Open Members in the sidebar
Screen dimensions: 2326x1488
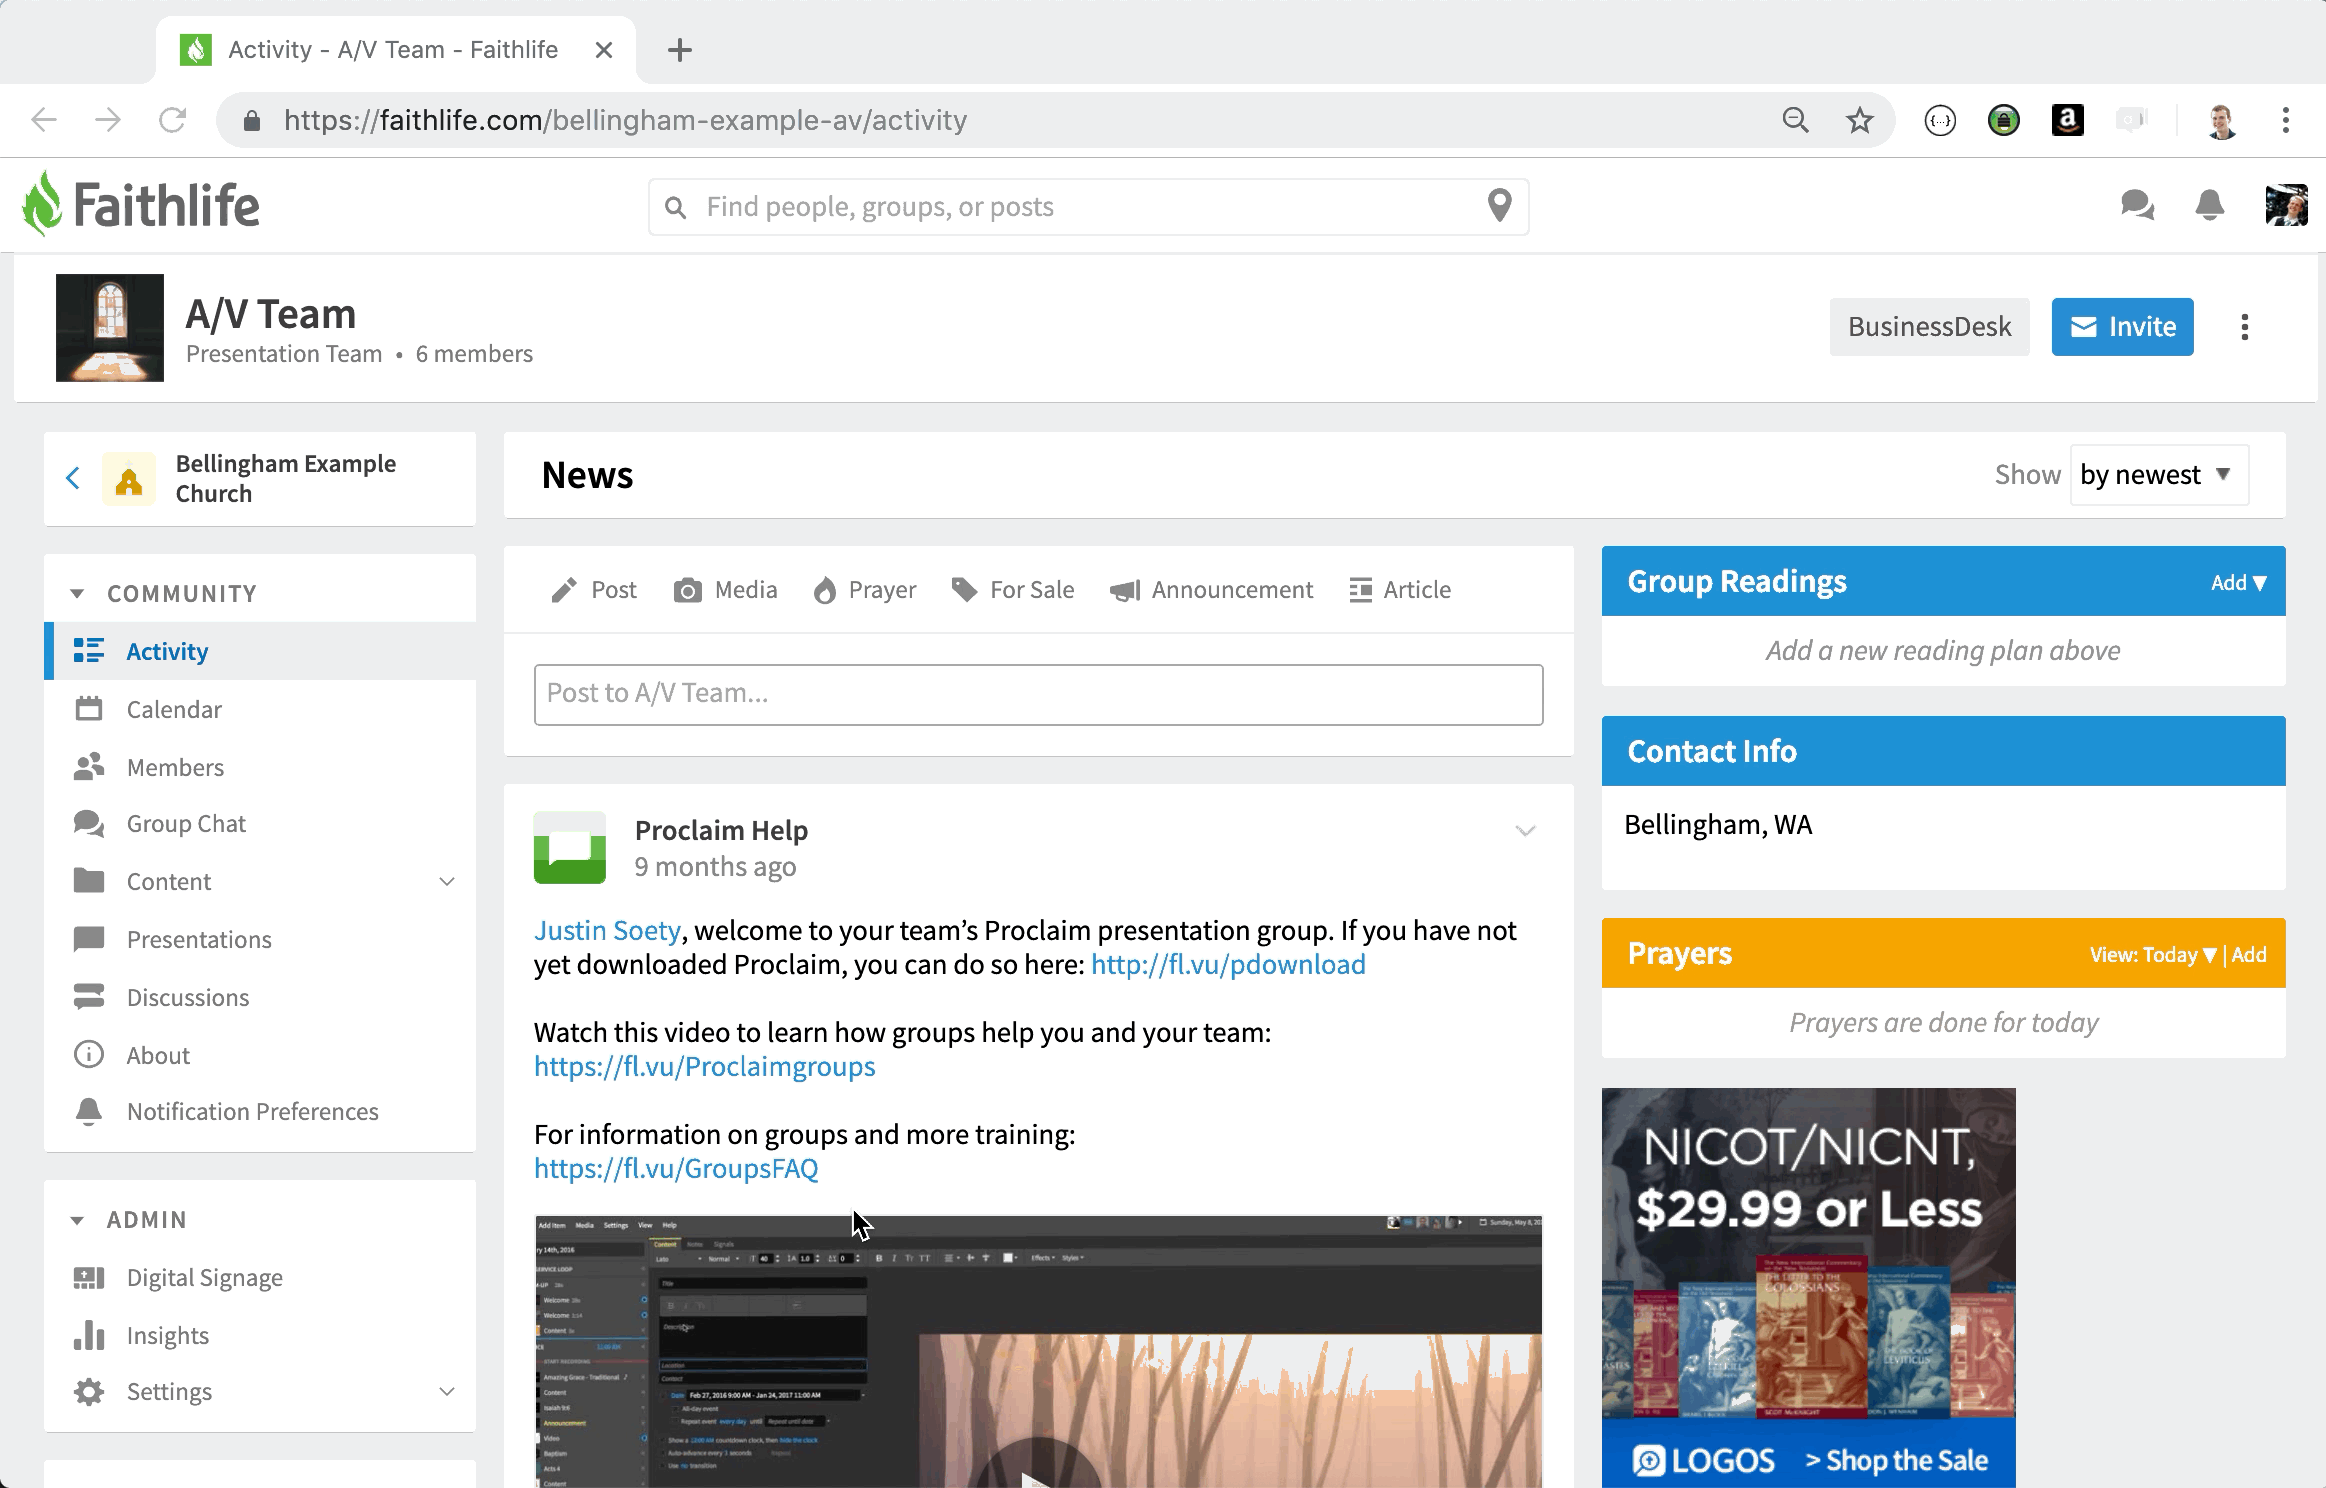pos(260,767)
